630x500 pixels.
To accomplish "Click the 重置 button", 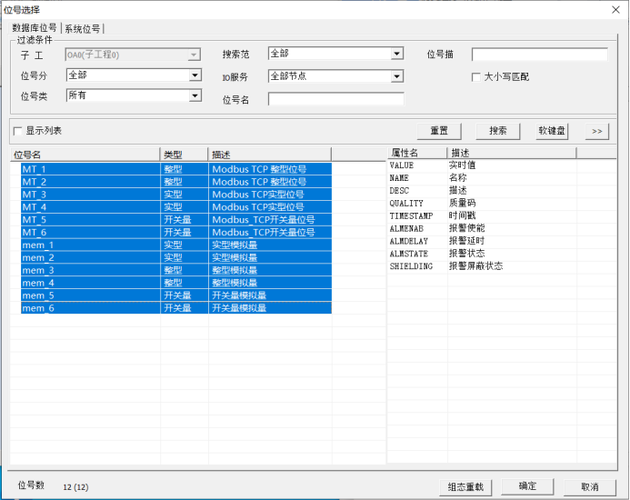I will point(439,131).
